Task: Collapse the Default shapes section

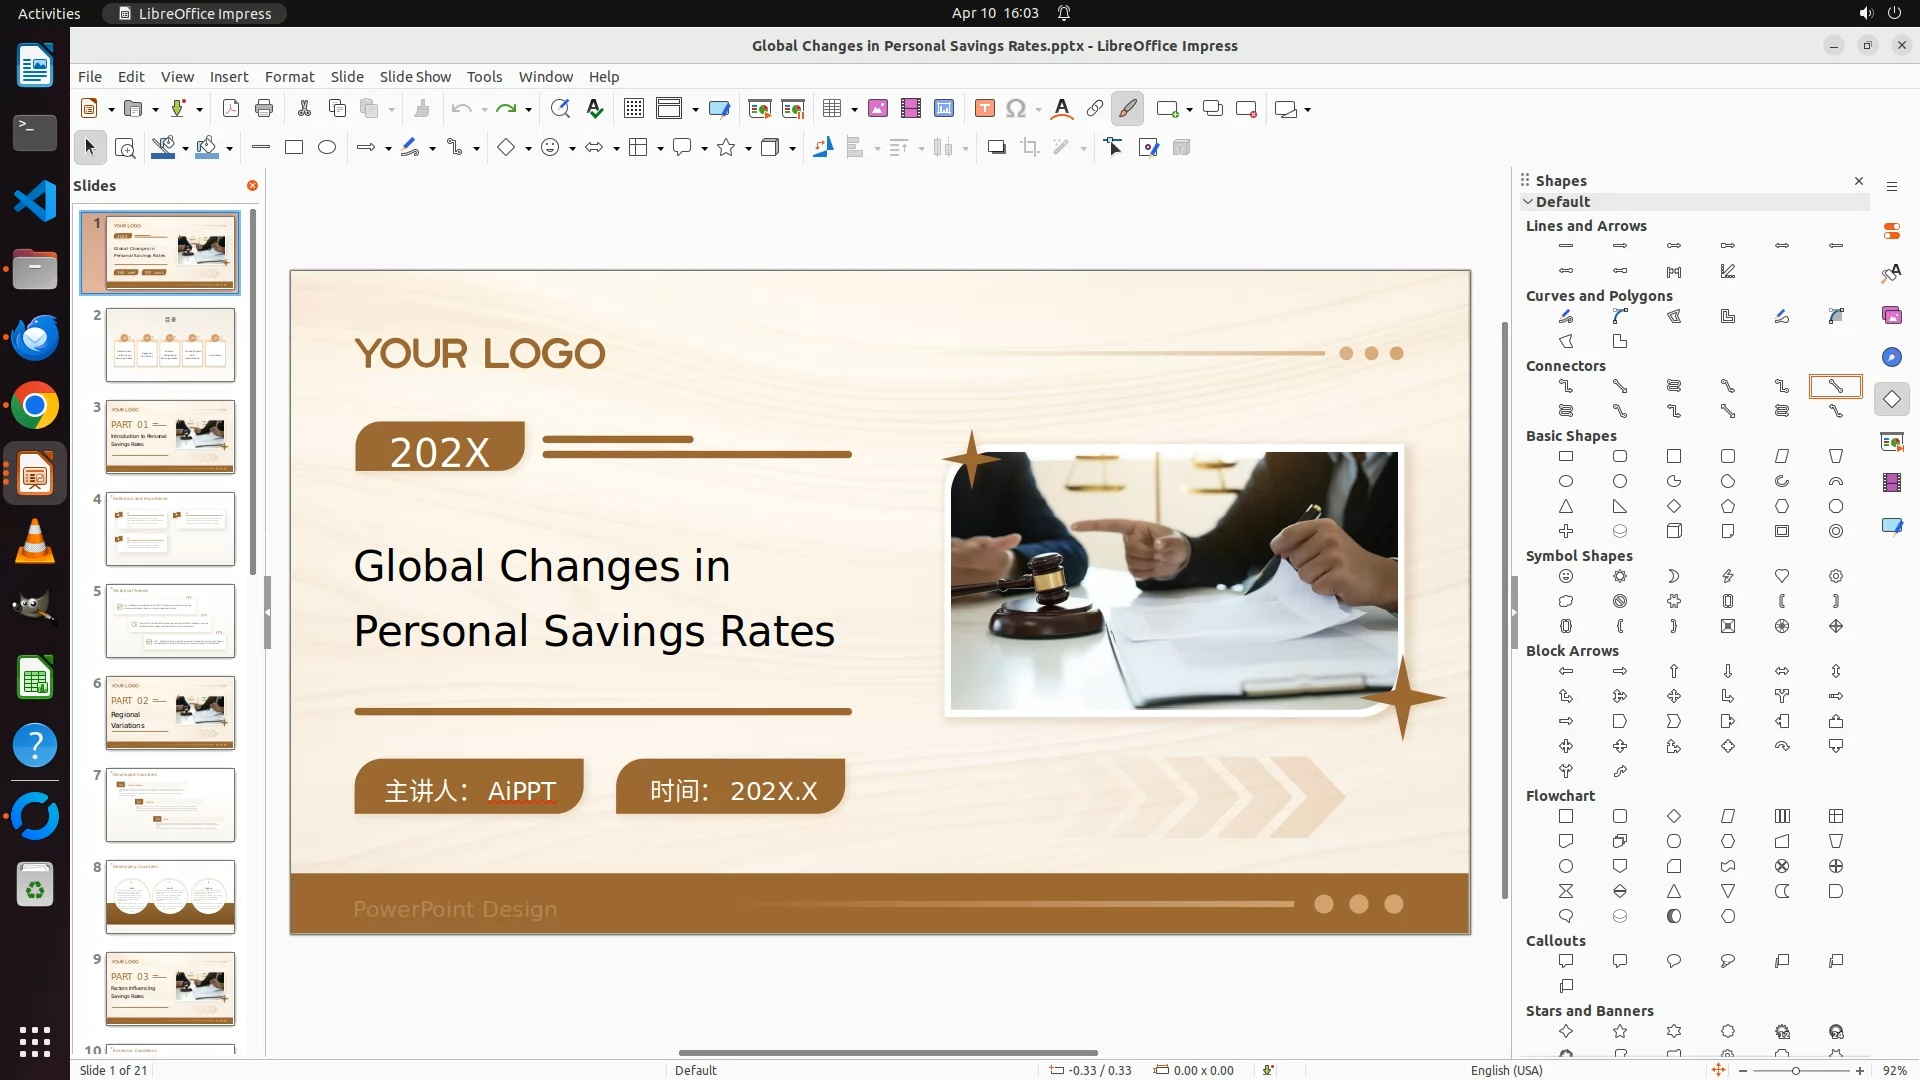Action: click(x=1528, y=202)
